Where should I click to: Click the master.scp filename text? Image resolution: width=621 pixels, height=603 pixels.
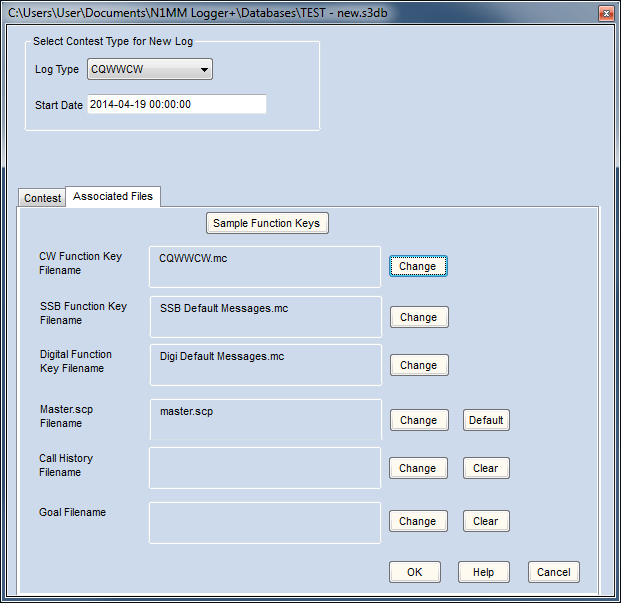pyautogui.click(x=186, y=411)
